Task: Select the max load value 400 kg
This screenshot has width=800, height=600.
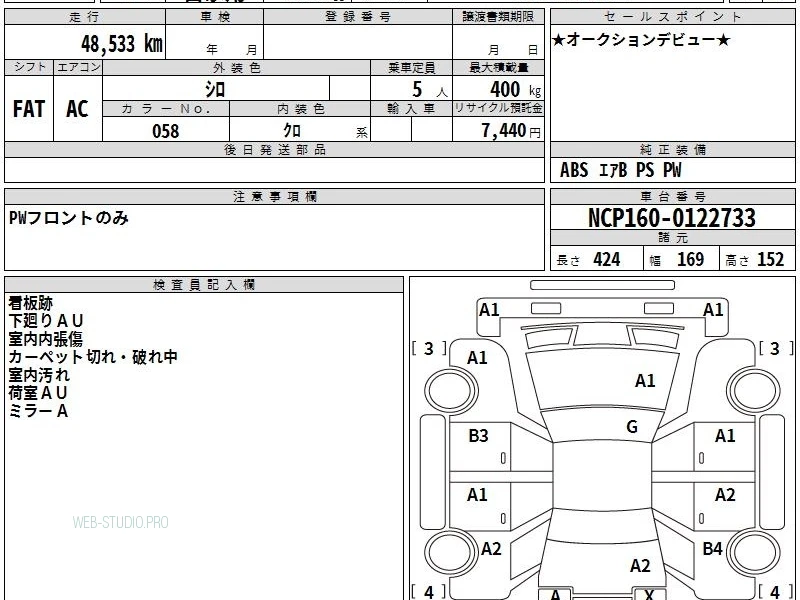Action: [x=515, y=90]
